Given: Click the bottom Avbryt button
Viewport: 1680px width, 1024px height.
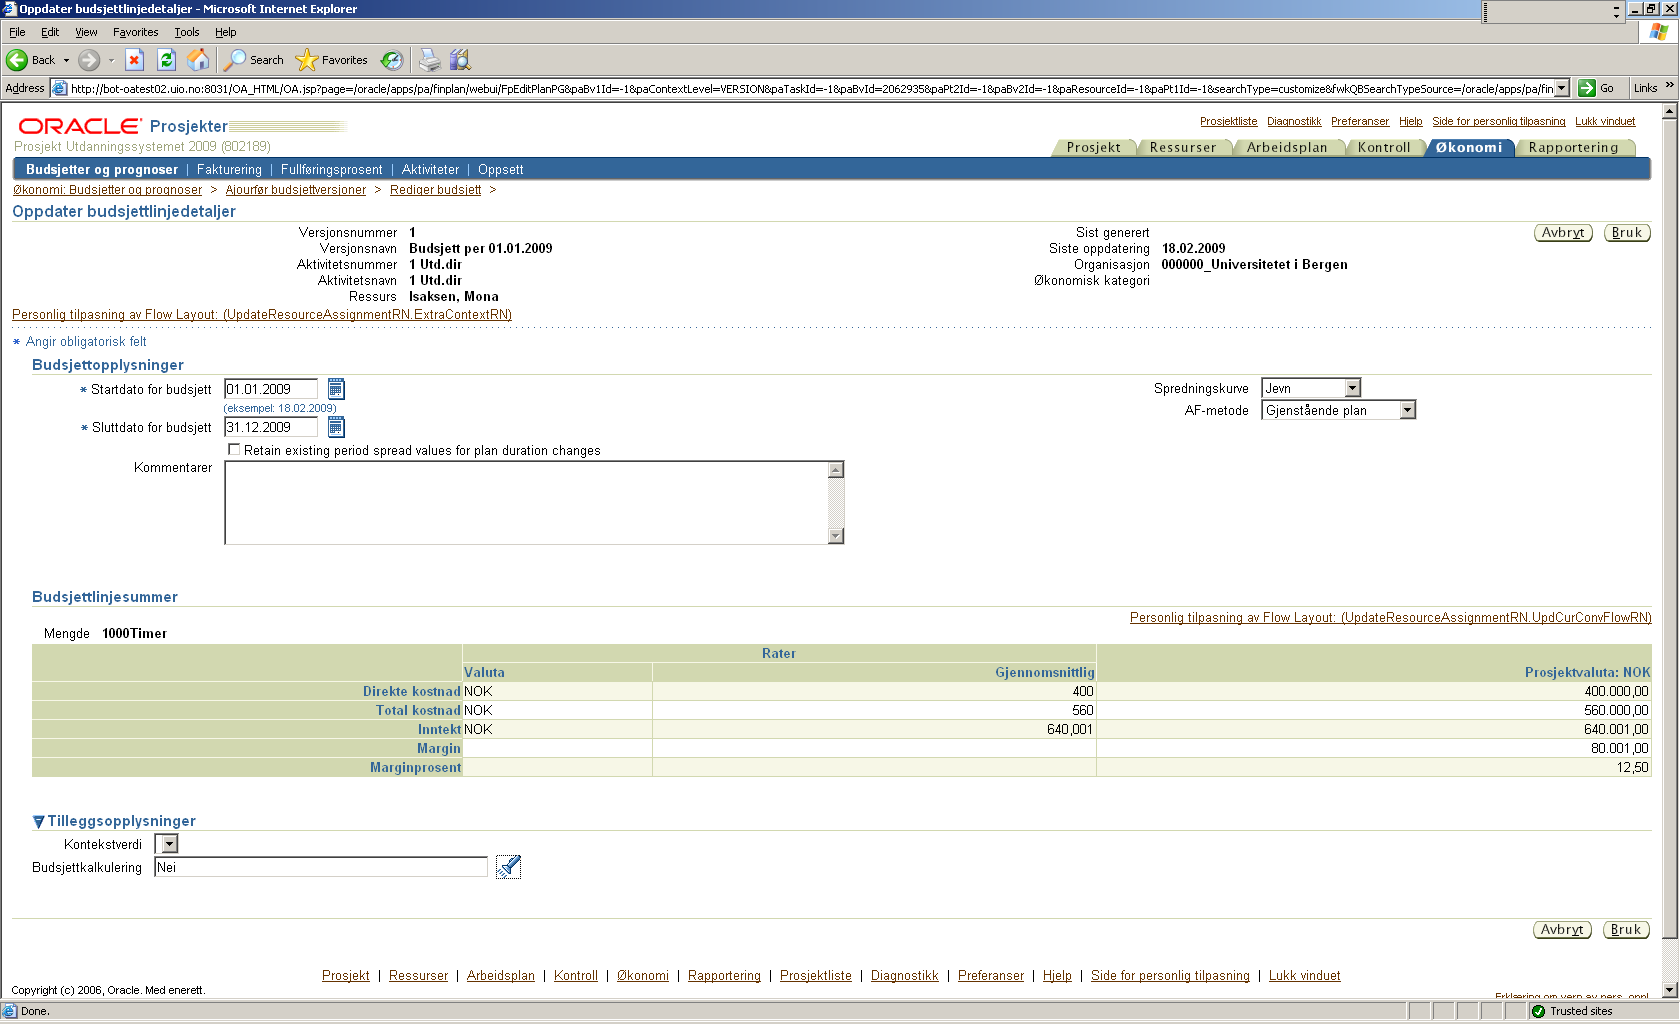Looking at the screenshot, I should coord(1563,930).
